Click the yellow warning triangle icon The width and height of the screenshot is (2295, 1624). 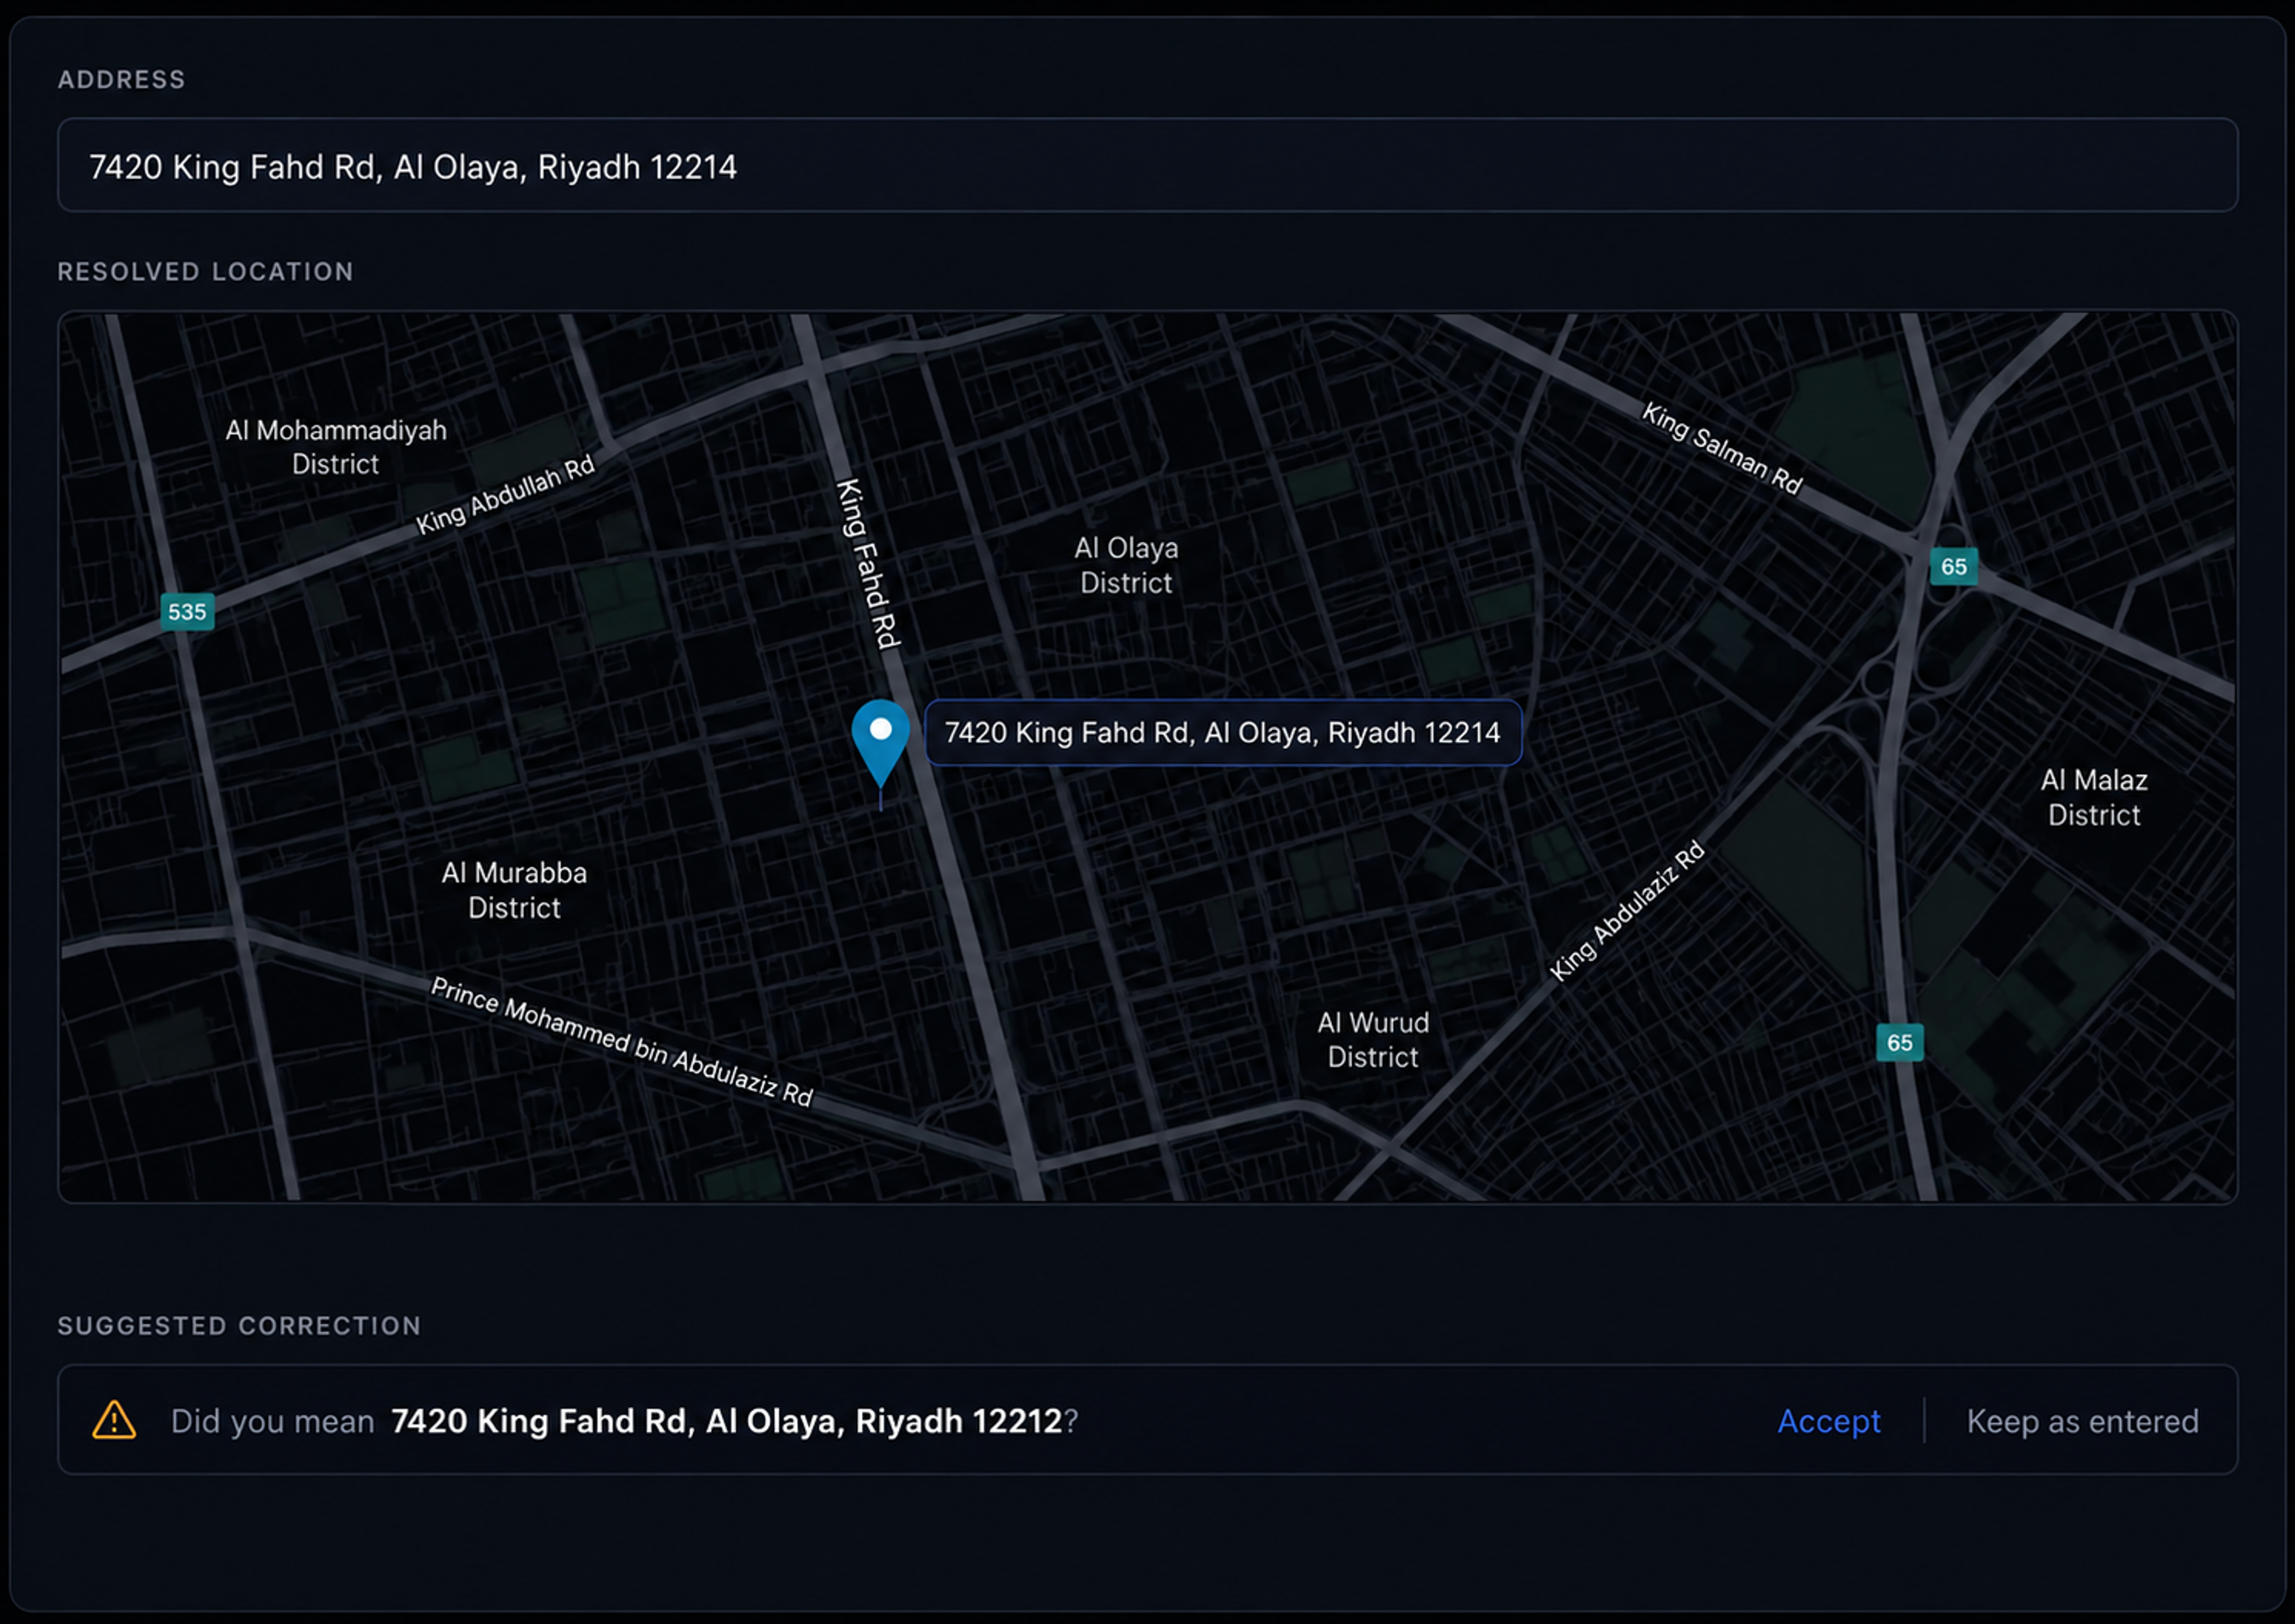[114, 1420]
